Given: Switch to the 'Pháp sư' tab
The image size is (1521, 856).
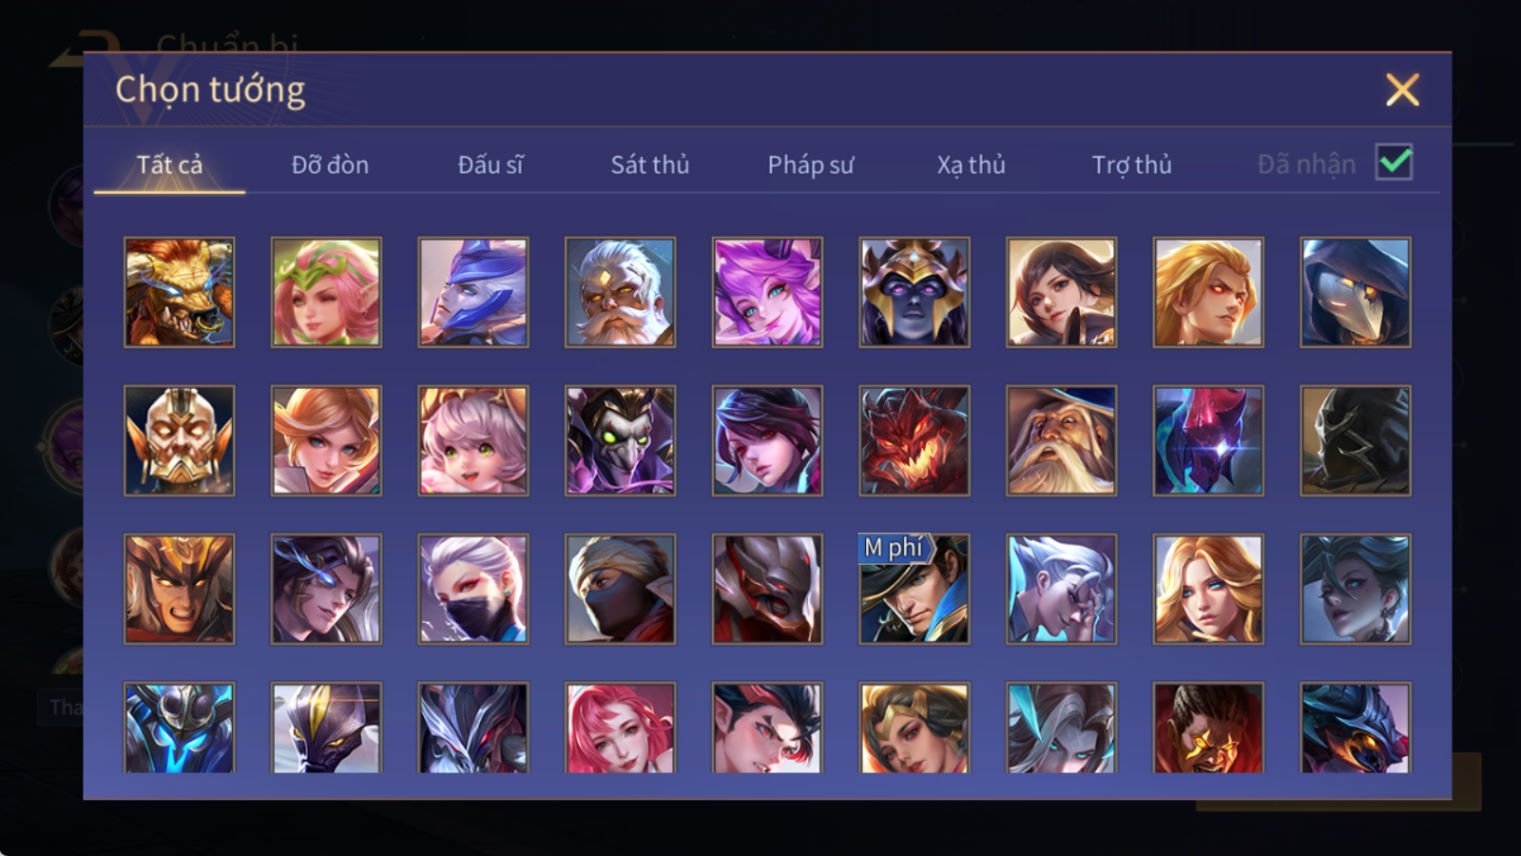Looking at the screenshot, I should 810,164.
